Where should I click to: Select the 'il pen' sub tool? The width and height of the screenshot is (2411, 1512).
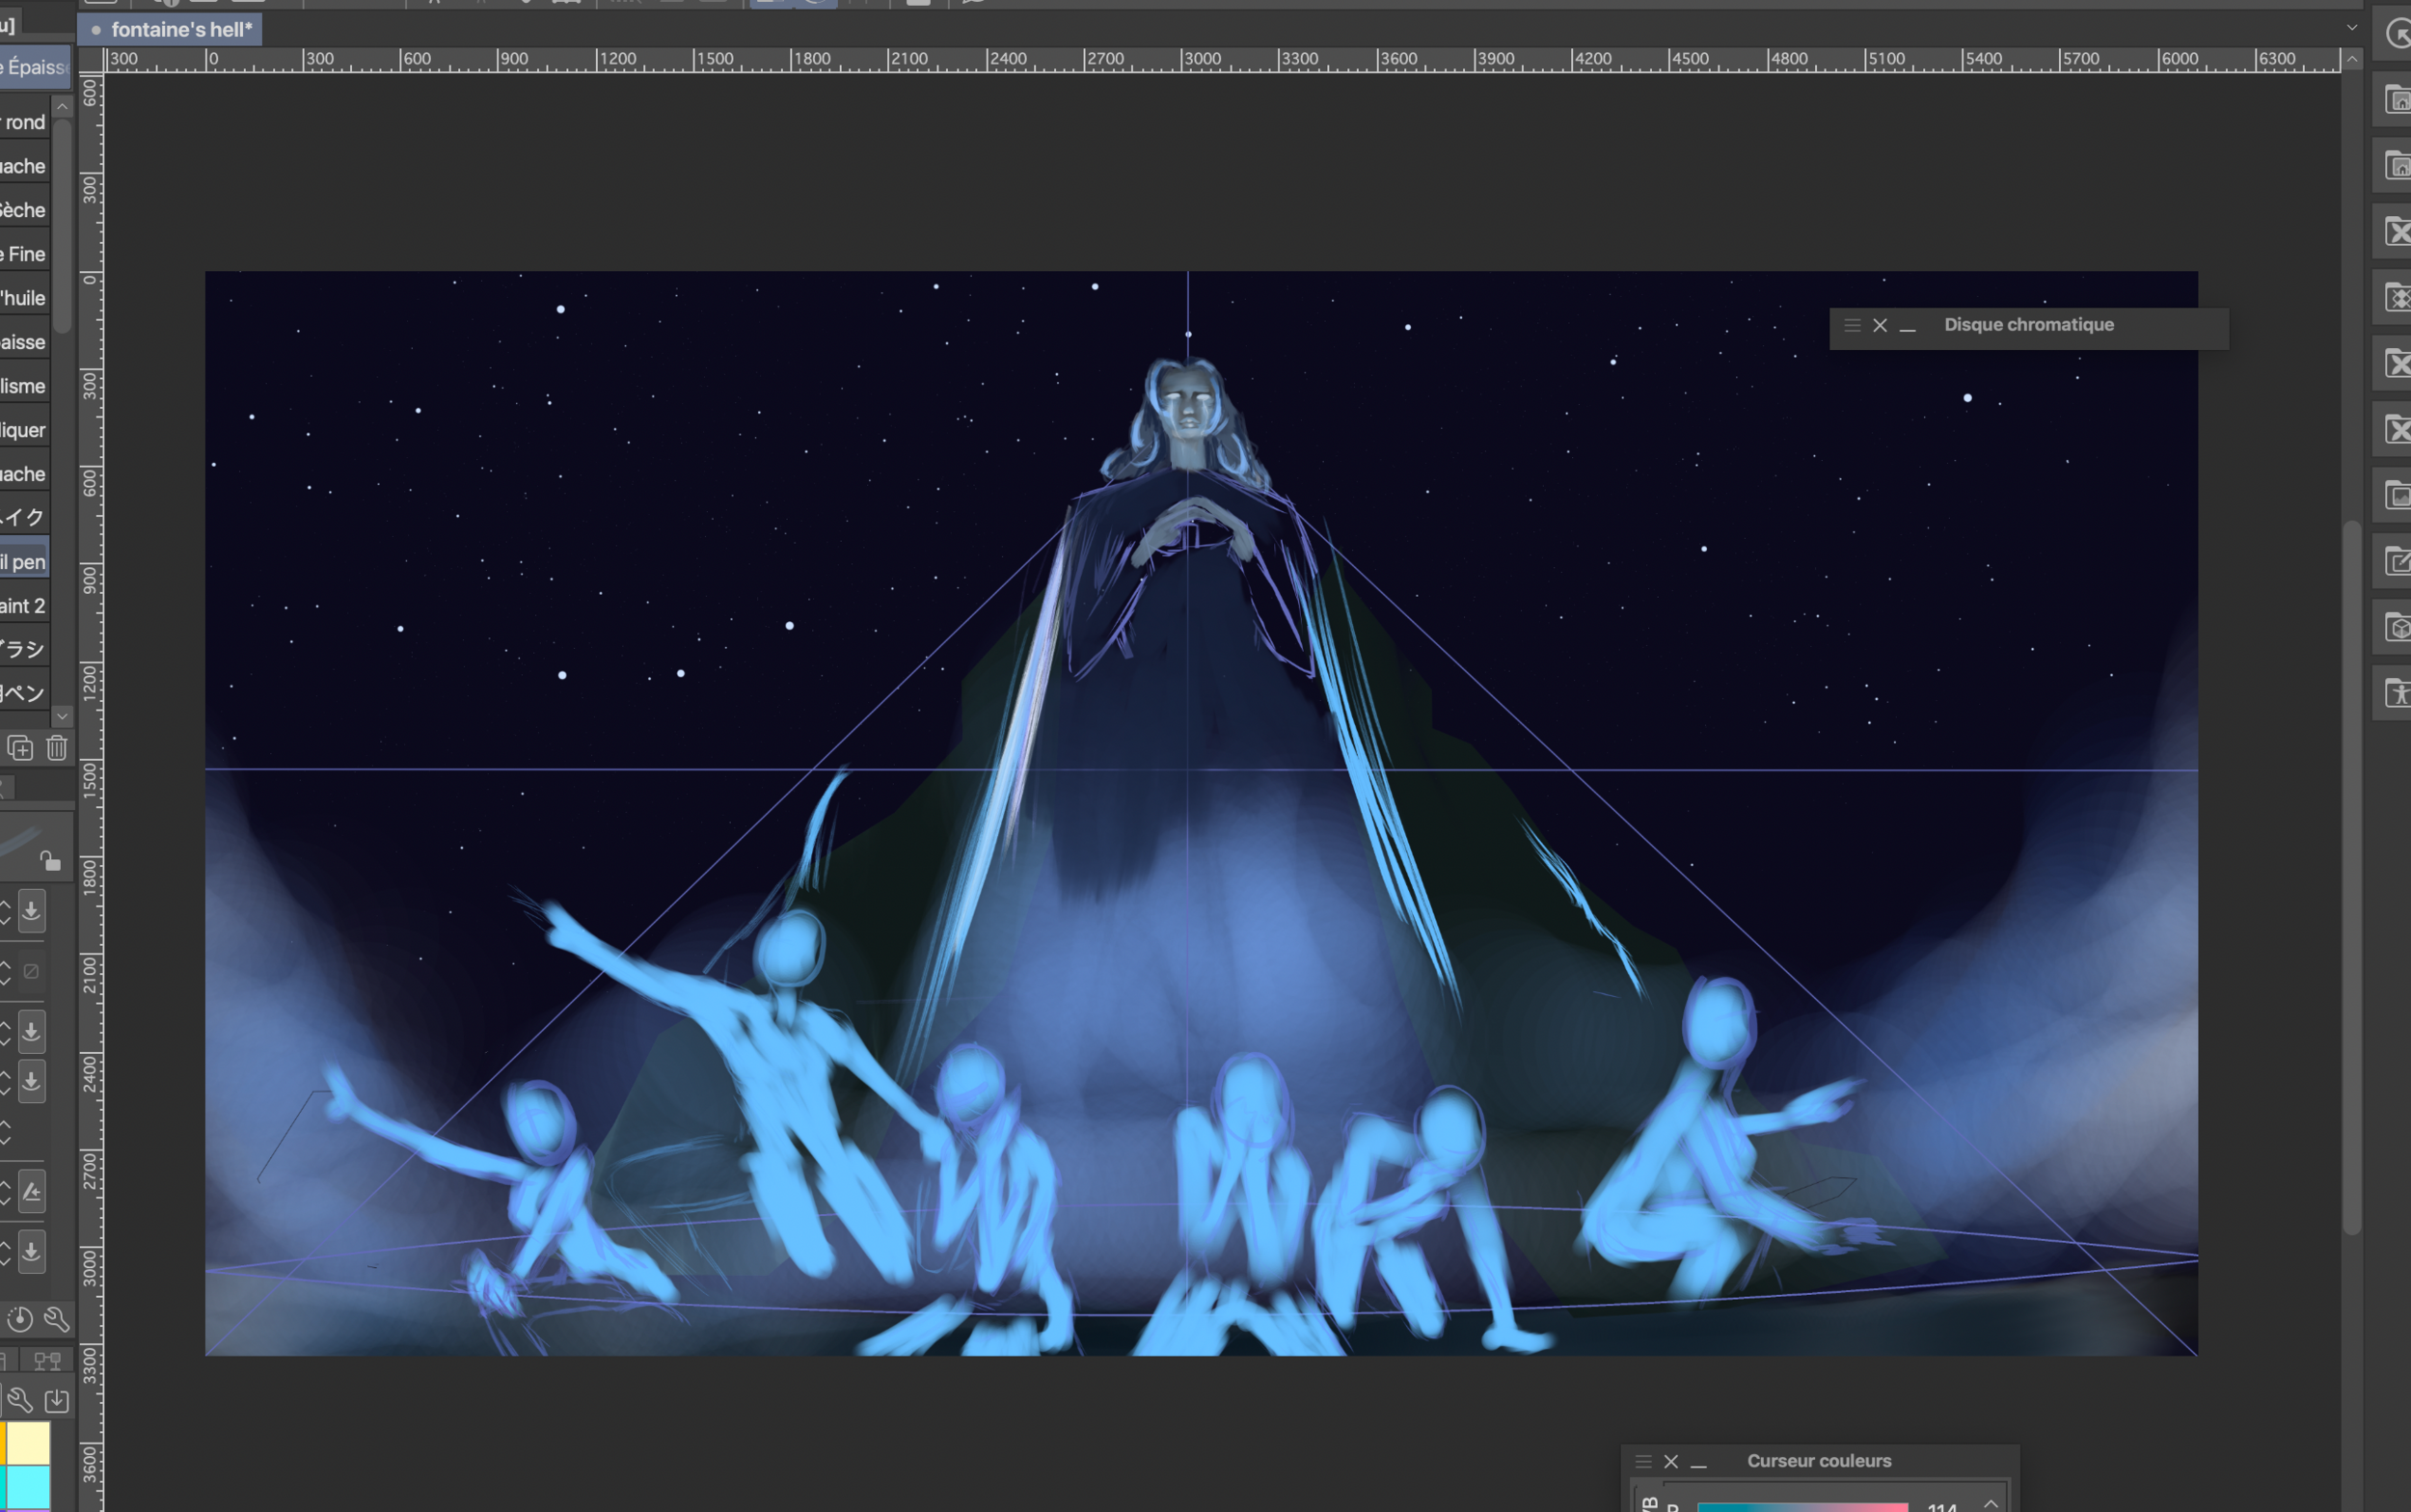24,562
